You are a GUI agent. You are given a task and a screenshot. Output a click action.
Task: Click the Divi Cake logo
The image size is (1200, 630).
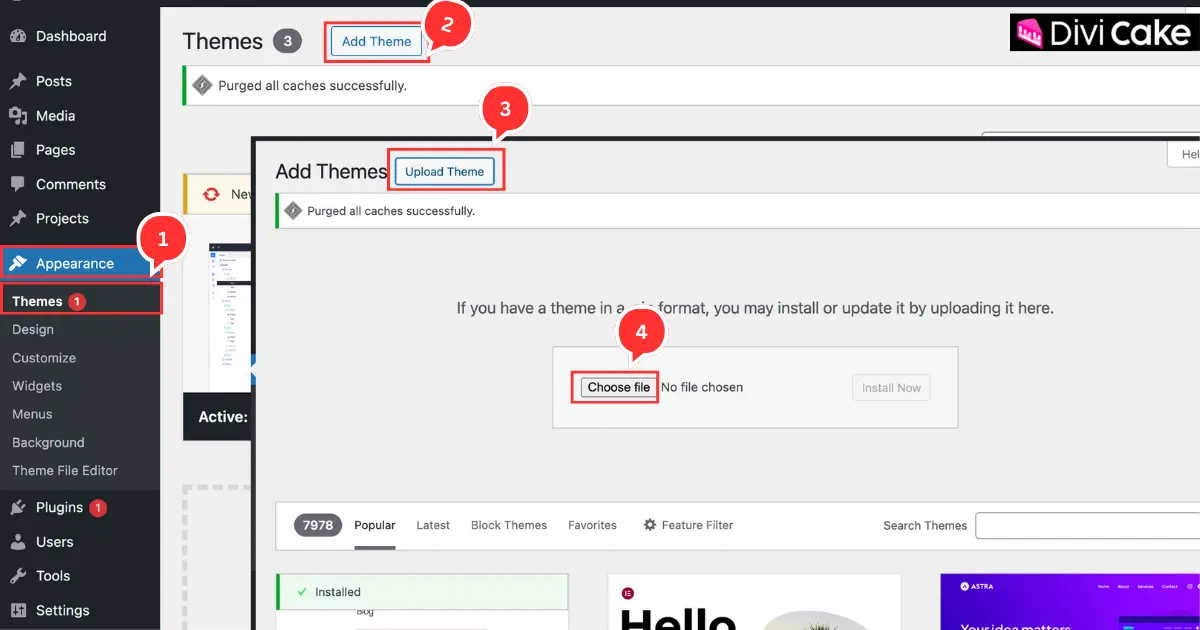click(1105, 33)
